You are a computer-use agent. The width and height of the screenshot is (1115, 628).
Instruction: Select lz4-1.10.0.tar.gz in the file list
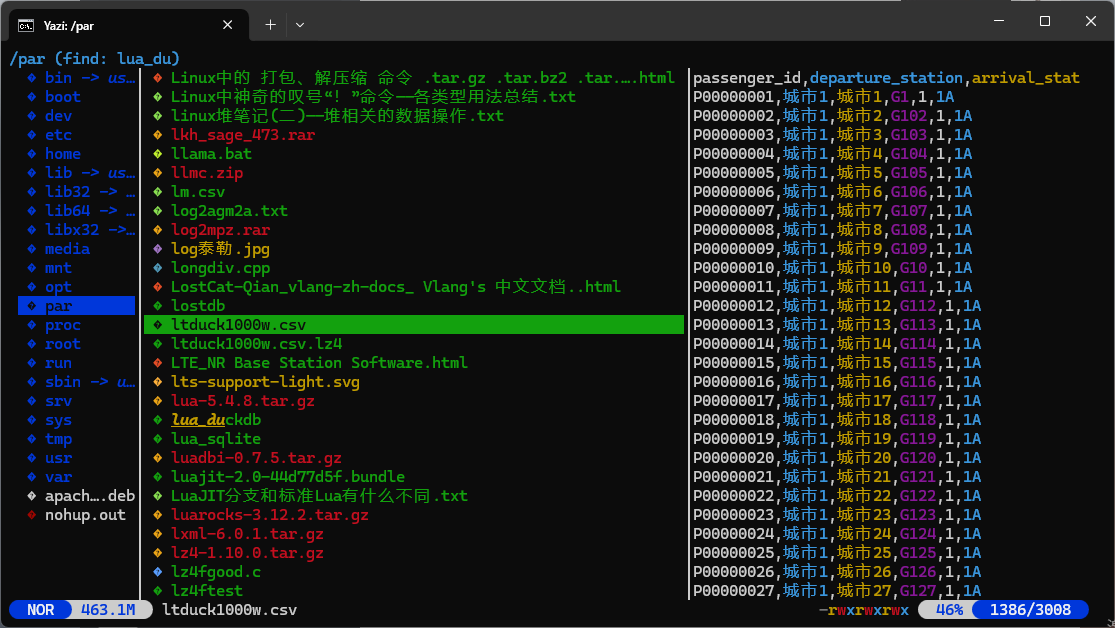pos(414,553)
